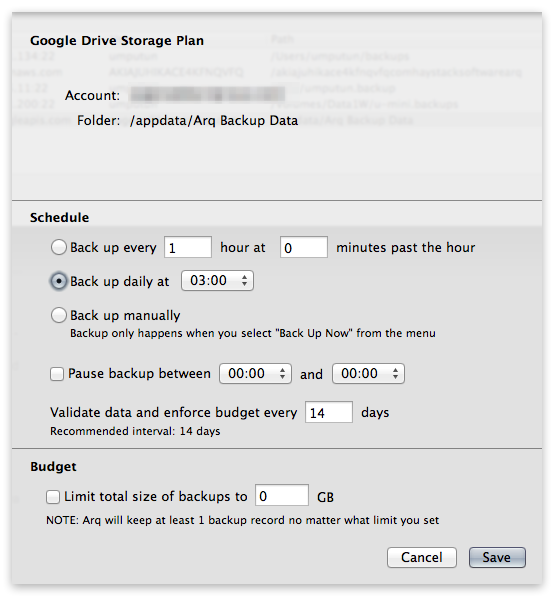
Task: Click the stepper on the pause end time
Action: point(396,374)
